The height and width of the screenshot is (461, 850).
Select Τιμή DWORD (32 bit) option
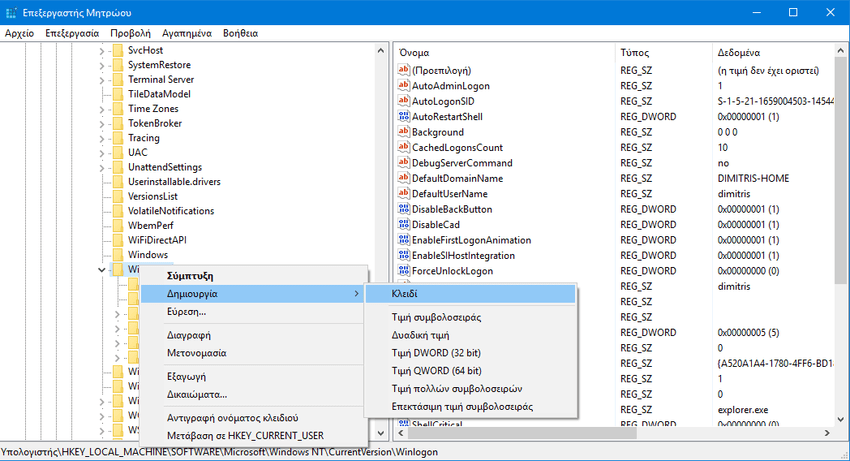tap(435, 353)
